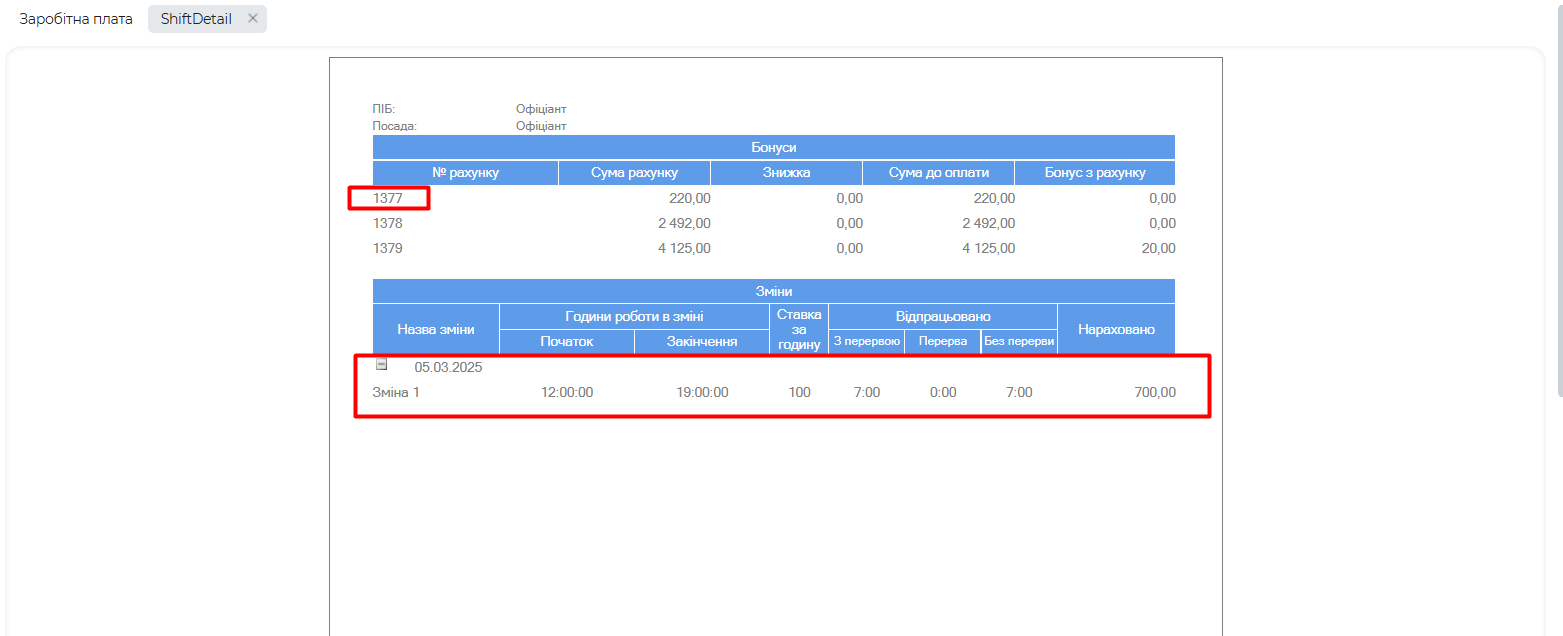This screenshot has width=1563, height=636.
Task: Click the Бонус з рахунку column header
Action: (x=1095, y=173)
